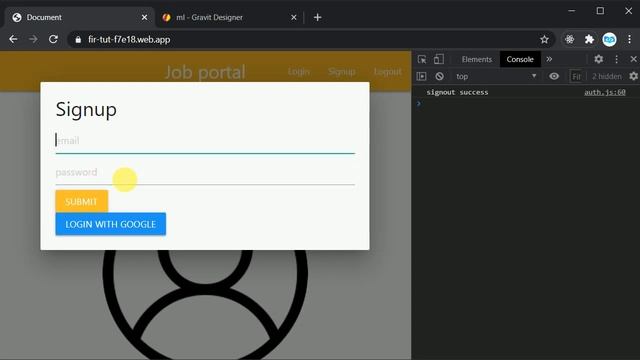This screenshot has width=640, height=360.
Task: Open a new browser tab
Action: click(318, 17)
